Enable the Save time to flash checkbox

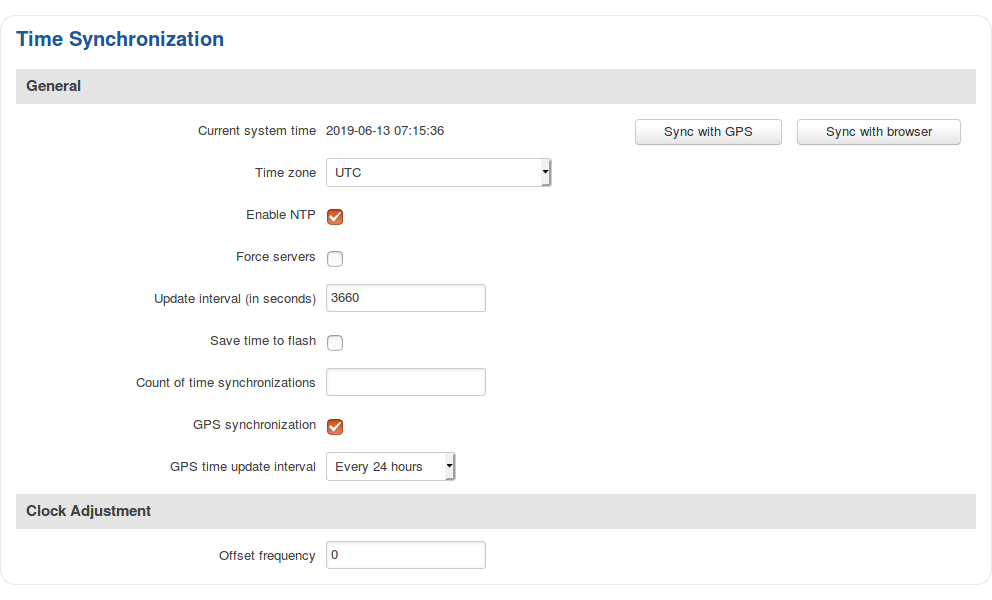(x=335, y=343)
